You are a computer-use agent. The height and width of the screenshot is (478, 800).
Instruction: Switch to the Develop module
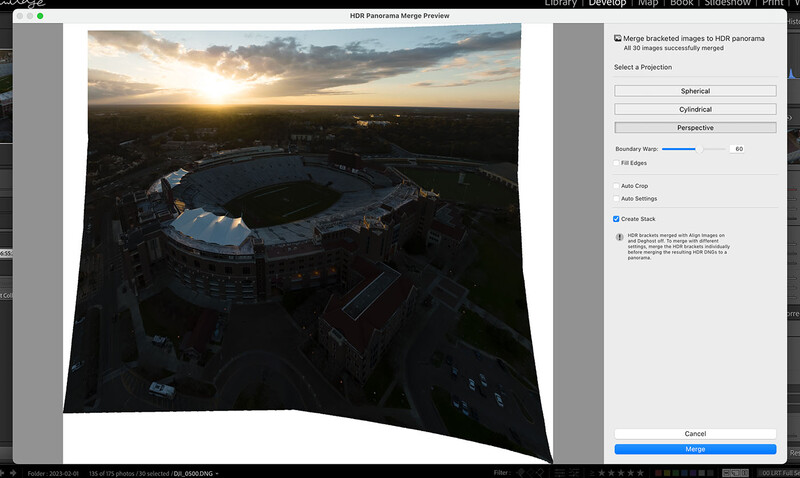pos(607,3)
